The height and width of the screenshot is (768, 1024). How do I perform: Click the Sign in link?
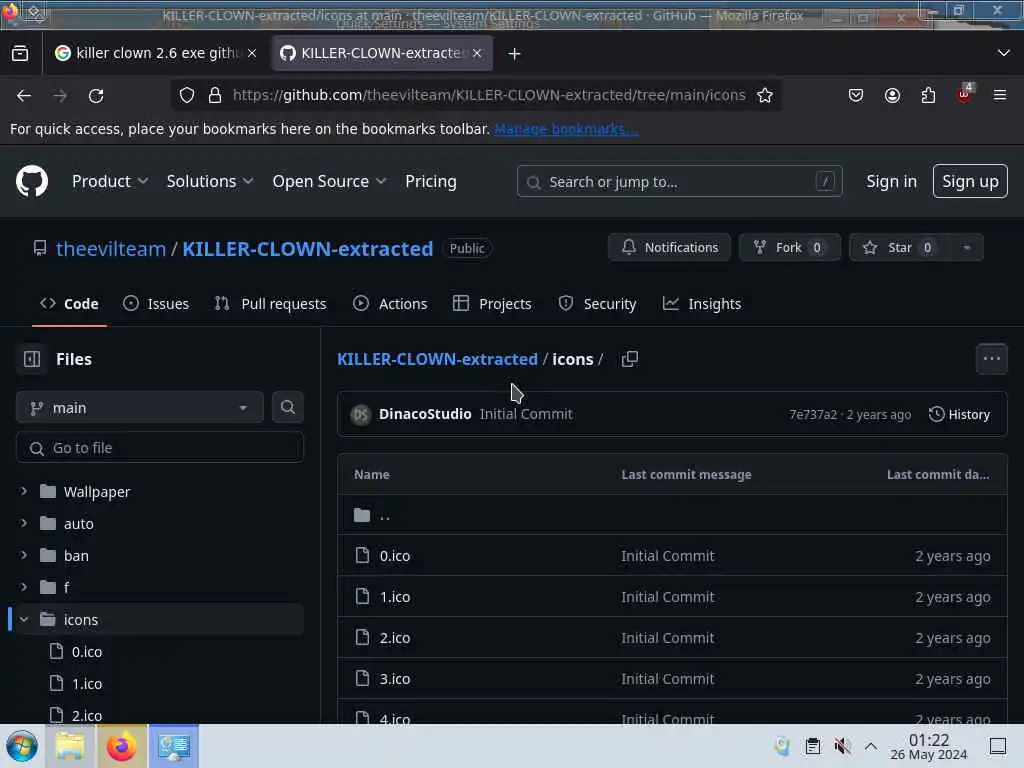click(x=891, y=181)
